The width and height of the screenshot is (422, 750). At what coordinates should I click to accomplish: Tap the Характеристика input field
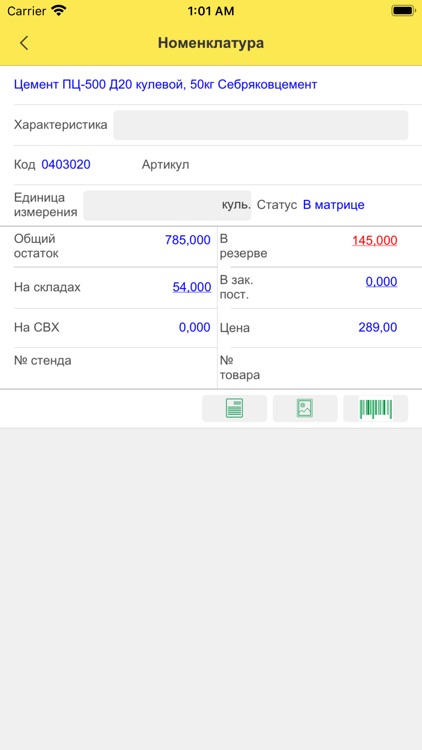click(x=261, y=125)
